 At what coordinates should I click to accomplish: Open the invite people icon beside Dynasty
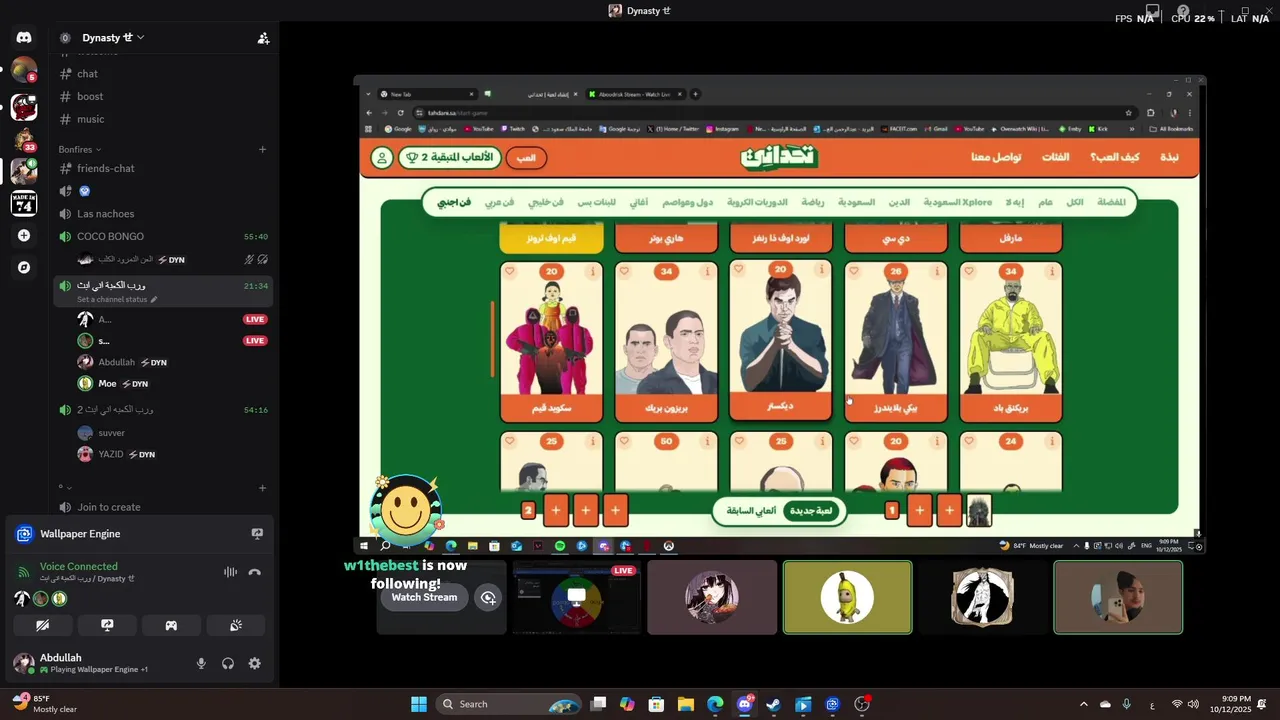click(263, 38)
